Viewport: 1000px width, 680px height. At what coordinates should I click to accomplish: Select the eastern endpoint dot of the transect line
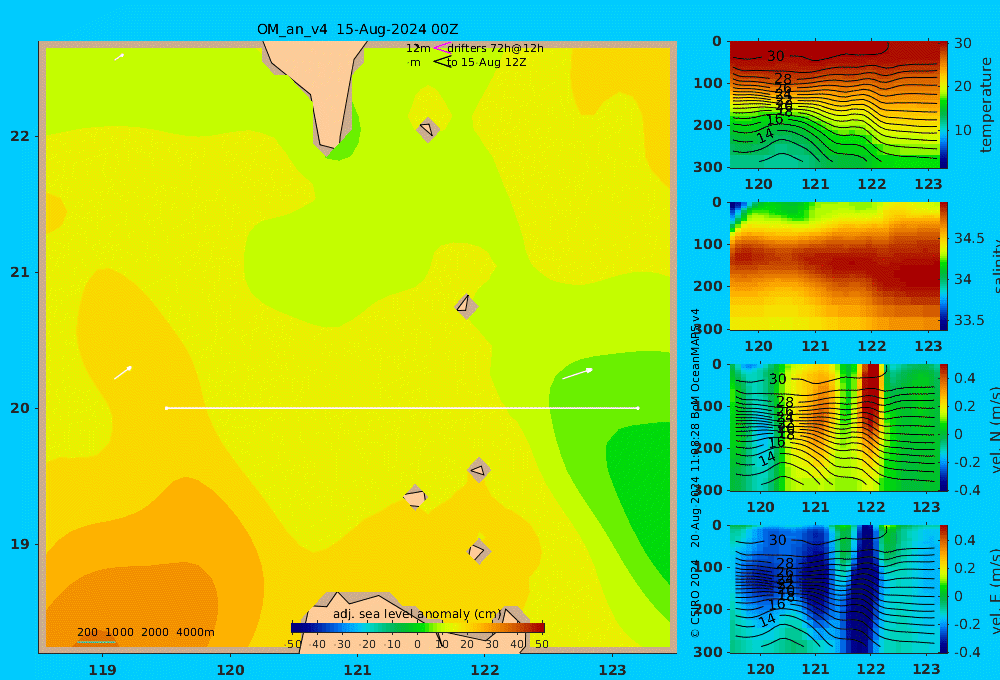[638, 408]
